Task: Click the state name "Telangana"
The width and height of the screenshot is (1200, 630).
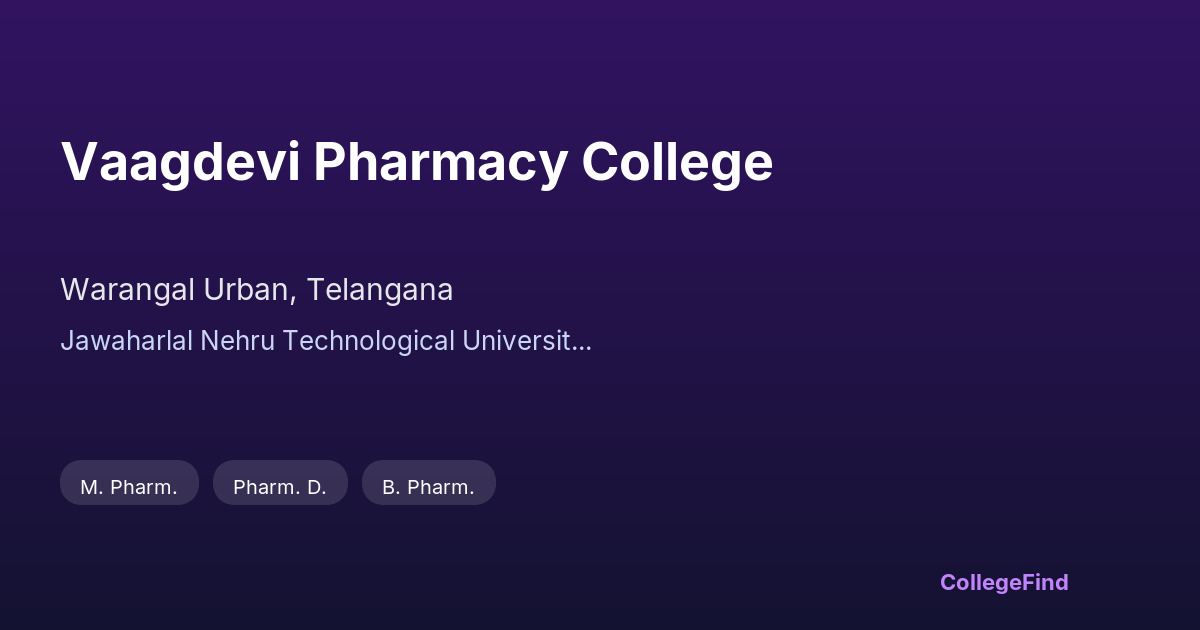Action: (380, 290)
